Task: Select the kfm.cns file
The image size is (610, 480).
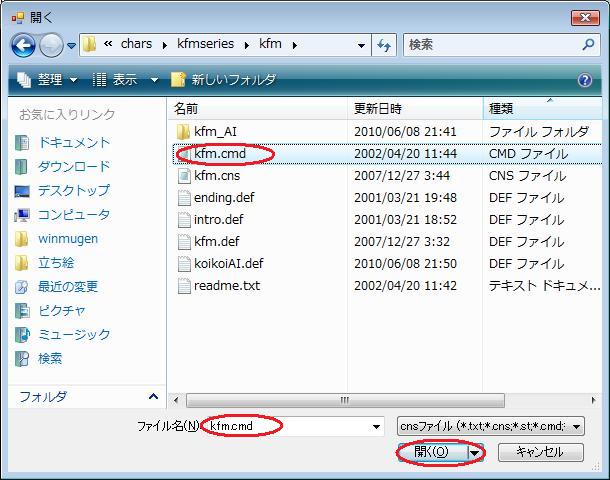Action: (x=217, y=176)
